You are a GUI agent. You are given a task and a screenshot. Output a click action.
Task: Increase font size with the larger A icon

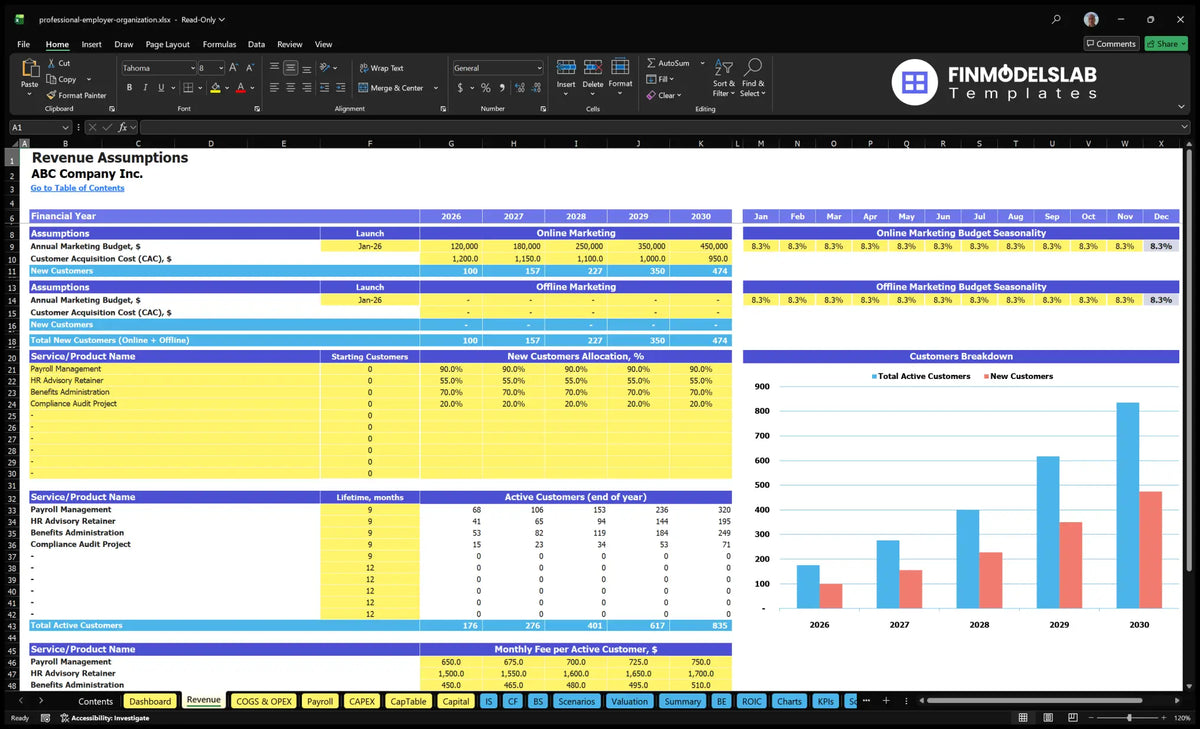(234, 68)
